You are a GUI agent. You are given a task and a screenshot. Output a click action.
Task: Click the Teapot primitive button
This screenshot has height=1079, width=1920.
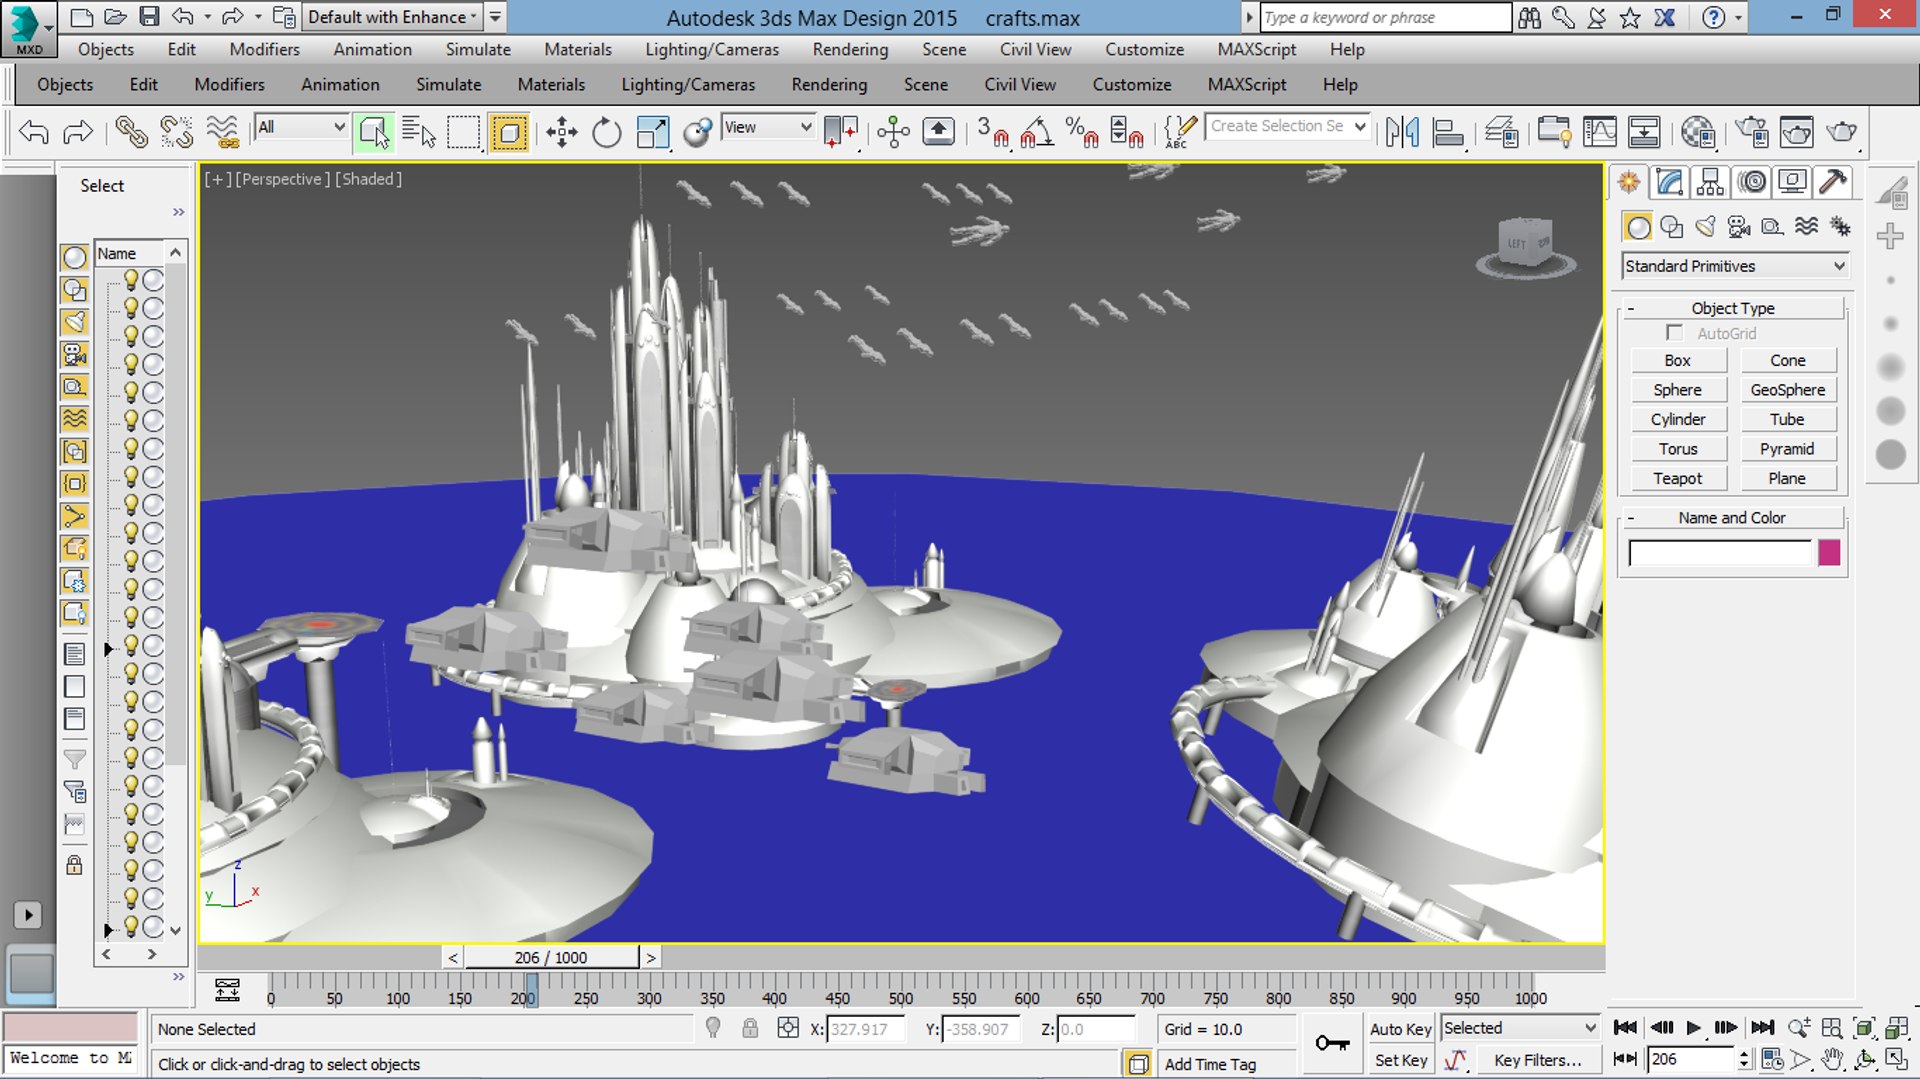(1677, 479)
